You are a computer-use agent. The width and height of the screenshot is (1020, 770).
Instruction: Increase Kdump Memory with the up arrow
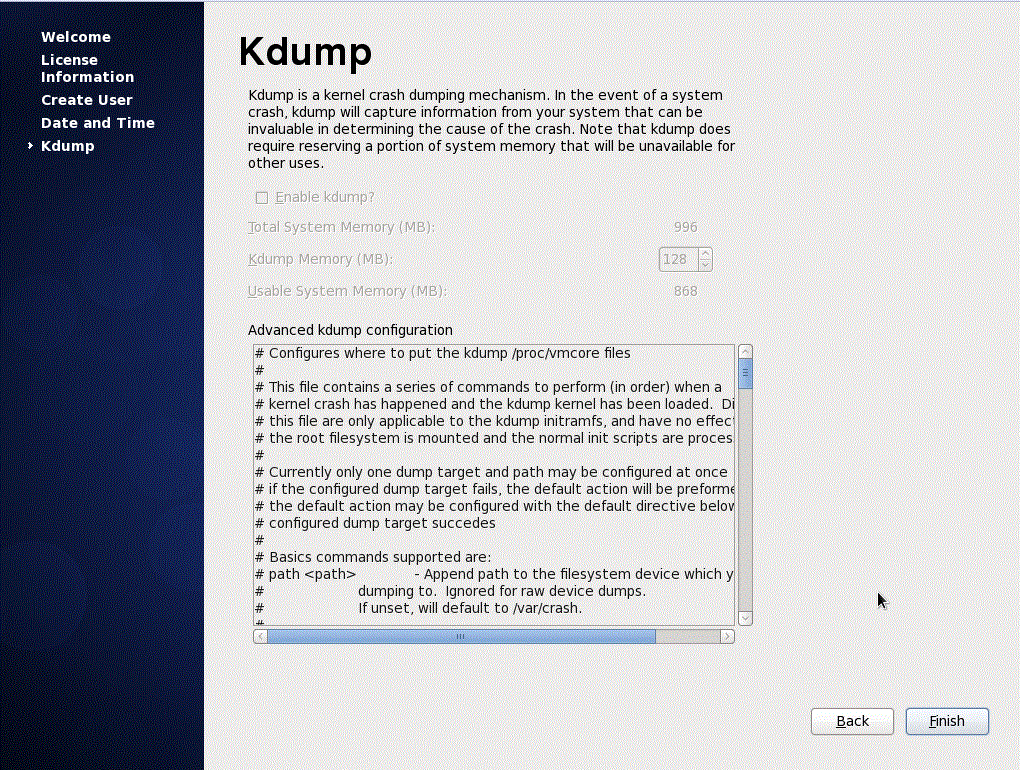705,254
